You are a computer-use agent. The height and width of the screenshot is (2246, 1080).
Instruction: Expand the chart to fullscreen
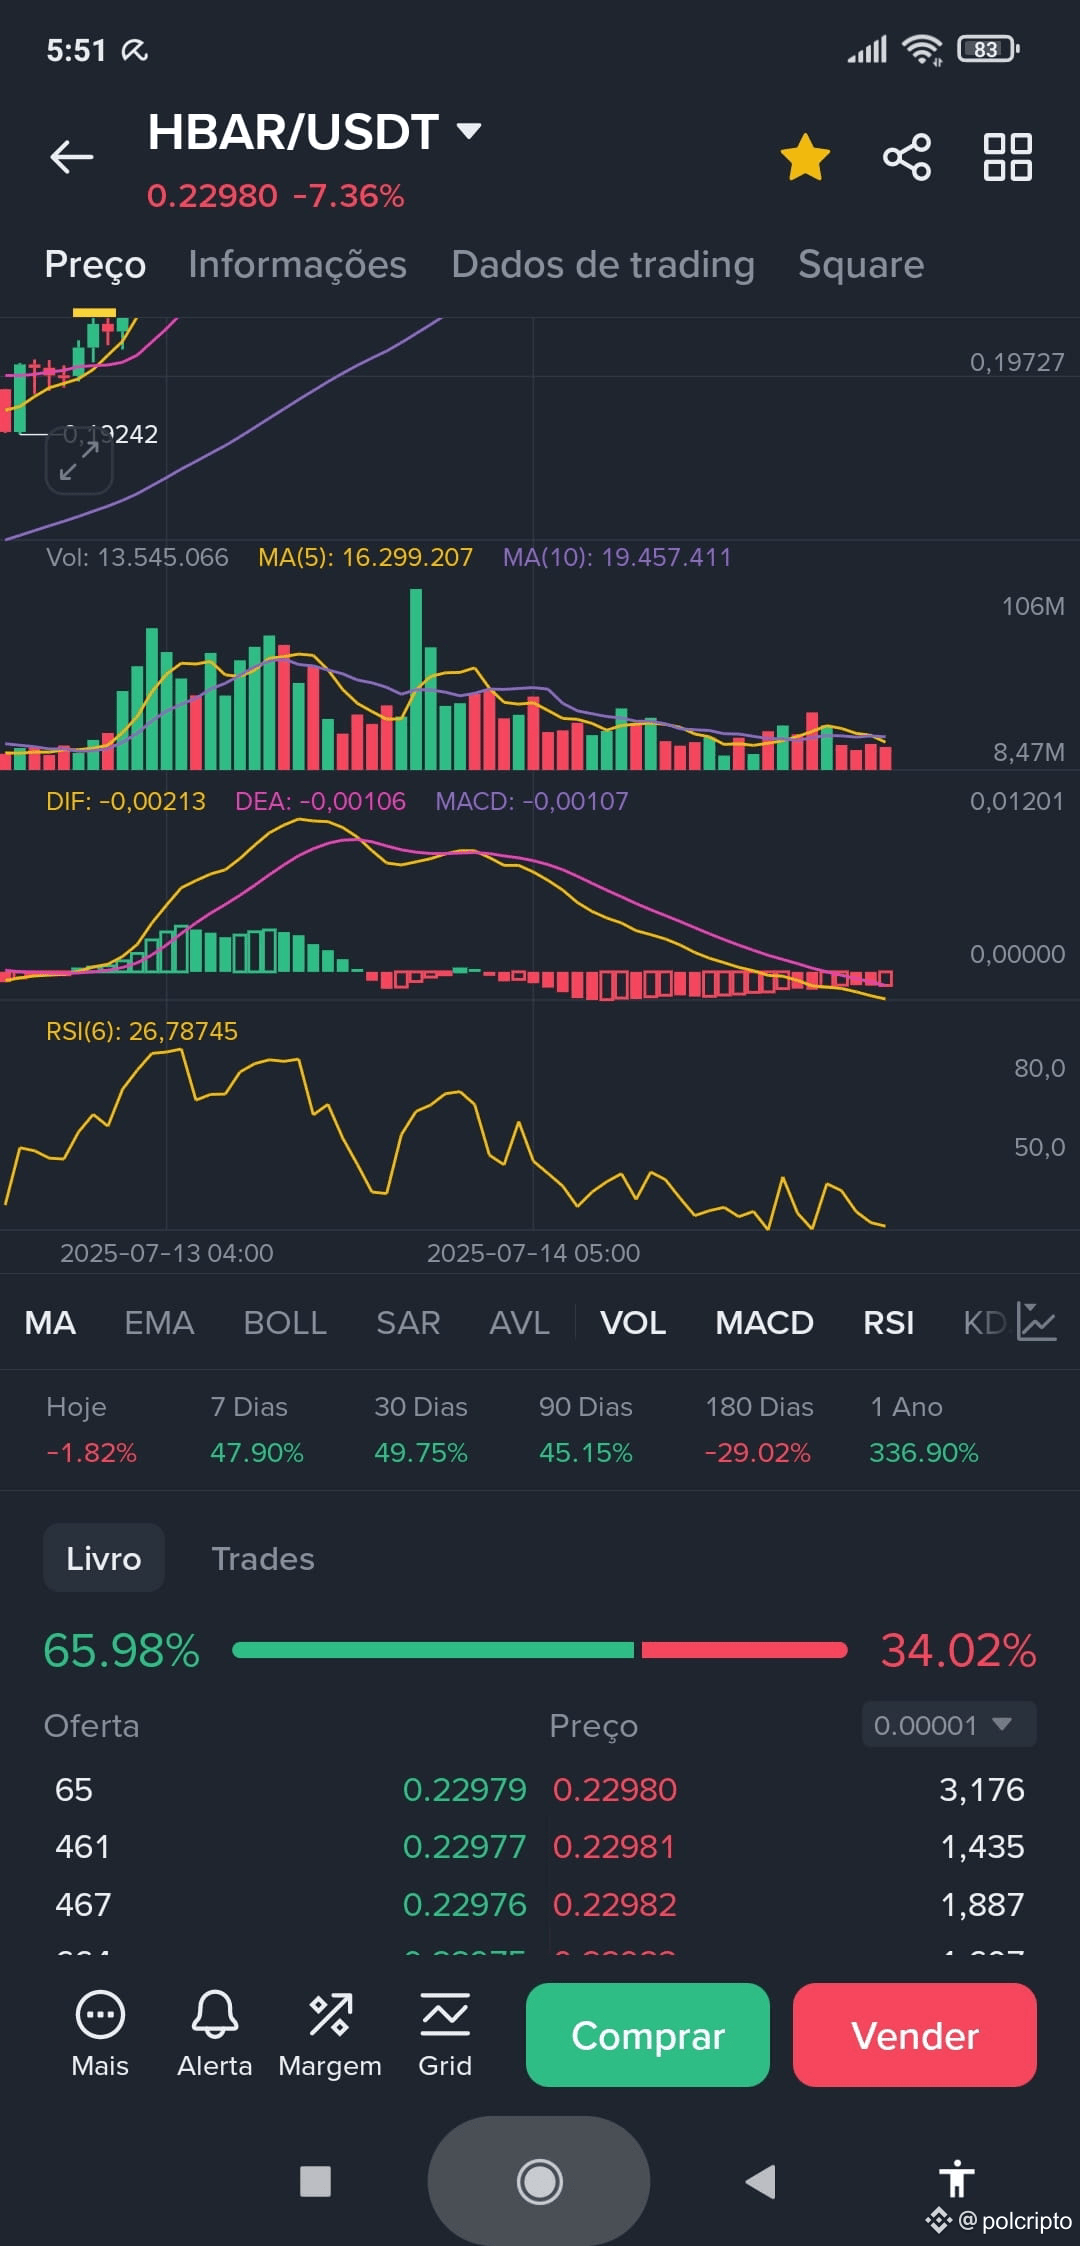click(x=79, y=461)
